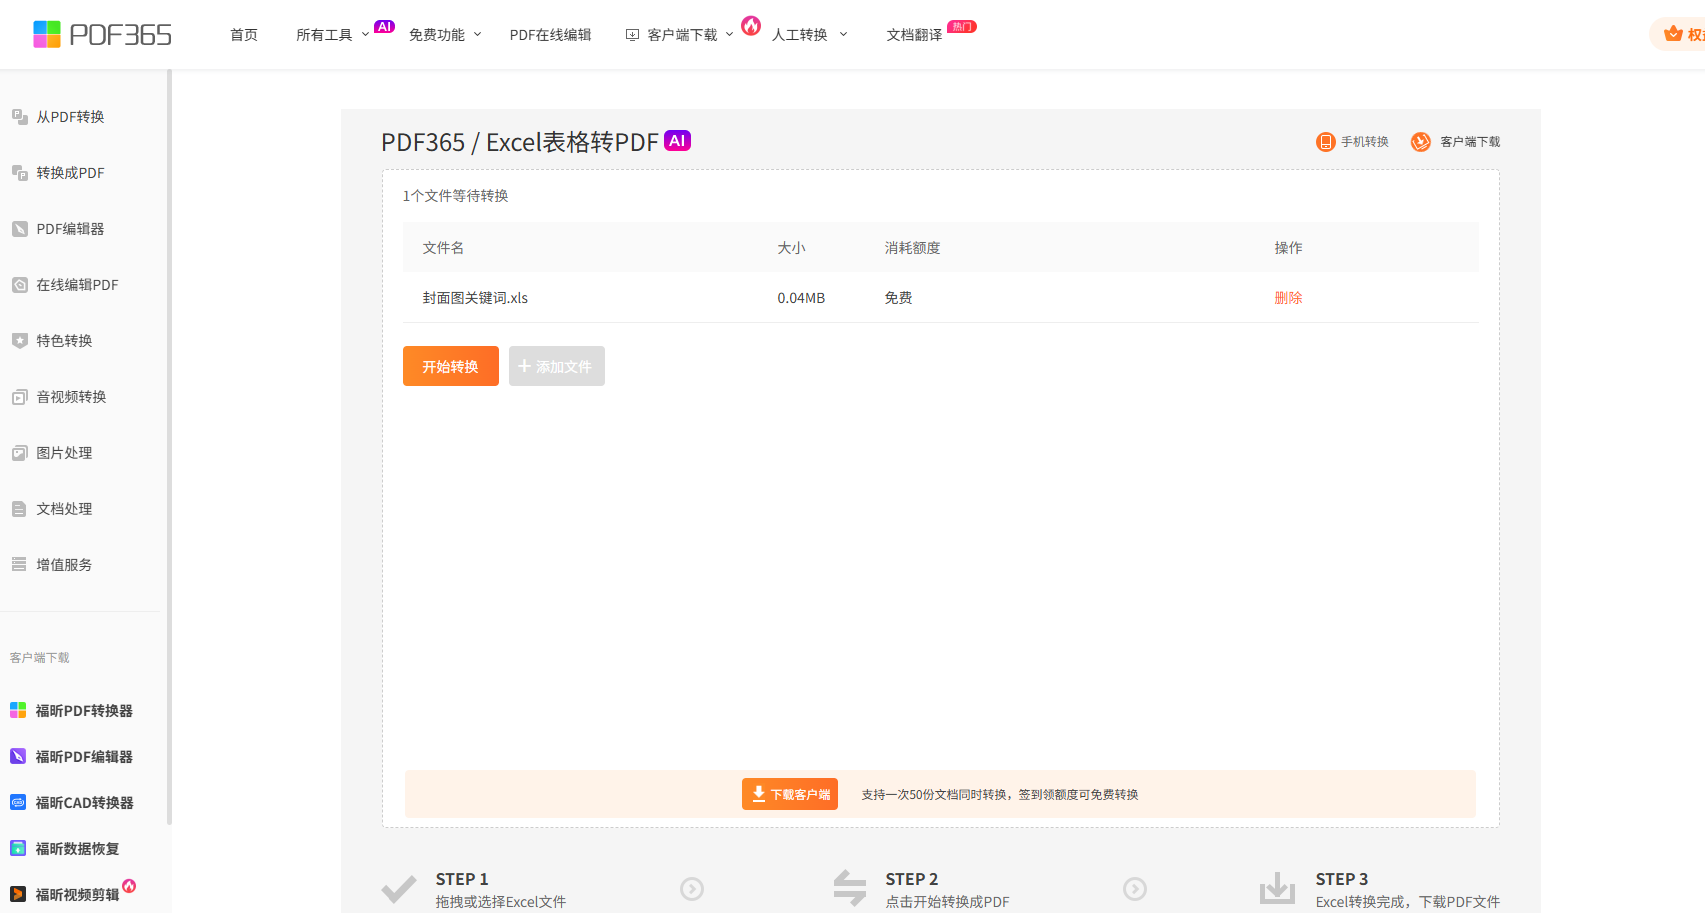Screen dimensions: 1705x913
Task: Expand the 客户端下载 nav dropdown arrow
Action: click(x=729, y=34)
